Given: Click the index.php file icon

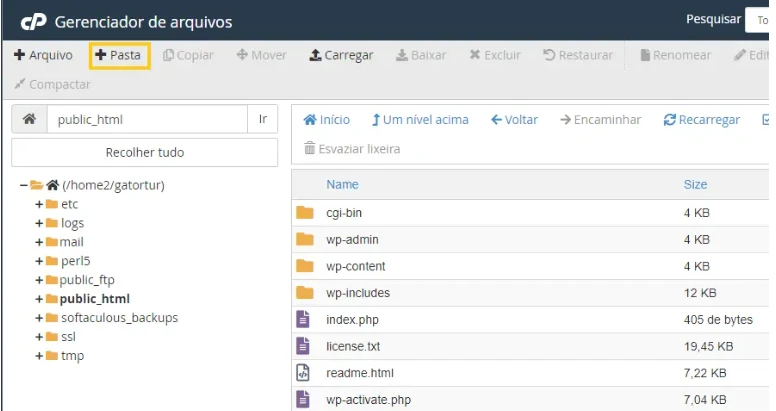Looking at the screenshot, I should (x=305, y=320).
